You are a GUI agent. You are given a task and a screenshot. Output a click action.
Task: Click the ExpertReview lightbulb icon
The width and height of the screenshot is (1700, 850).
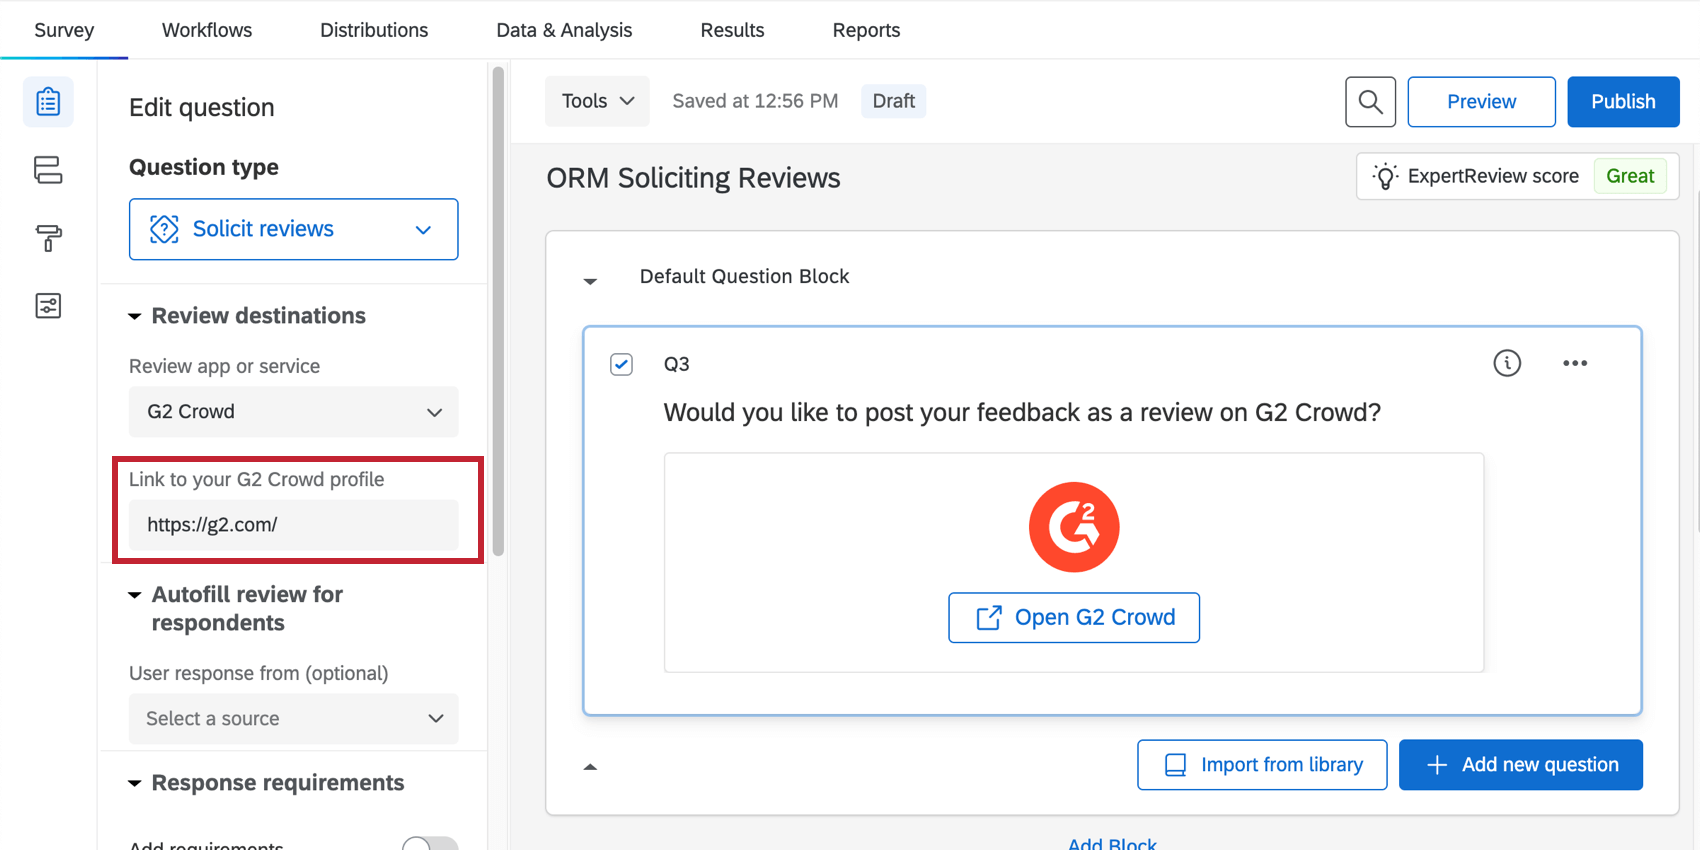click(x=1385, y=177)
